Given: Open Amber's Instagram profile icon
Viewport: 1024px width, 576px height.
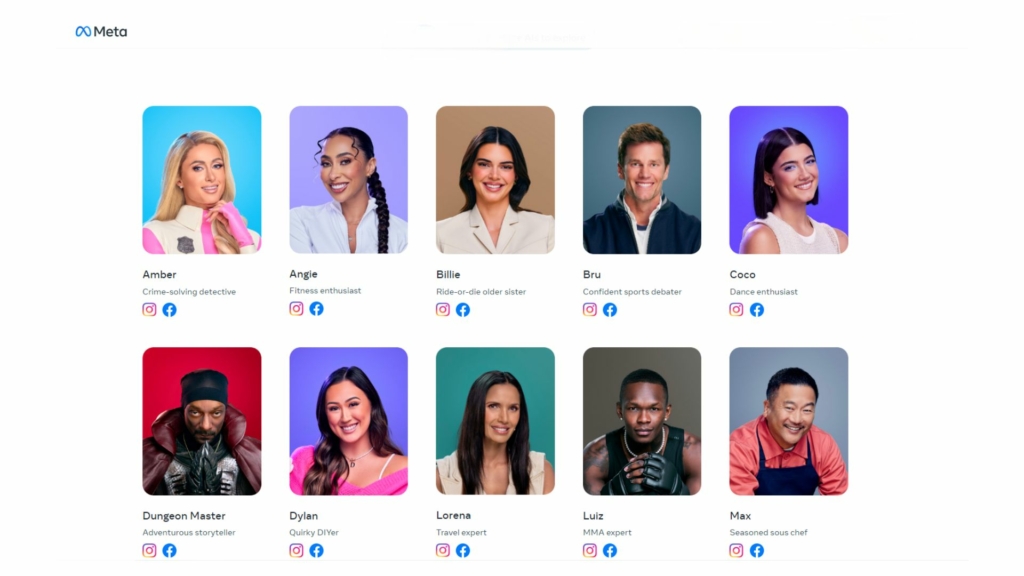Looking at the screenshot, I should tap(150, 310).
